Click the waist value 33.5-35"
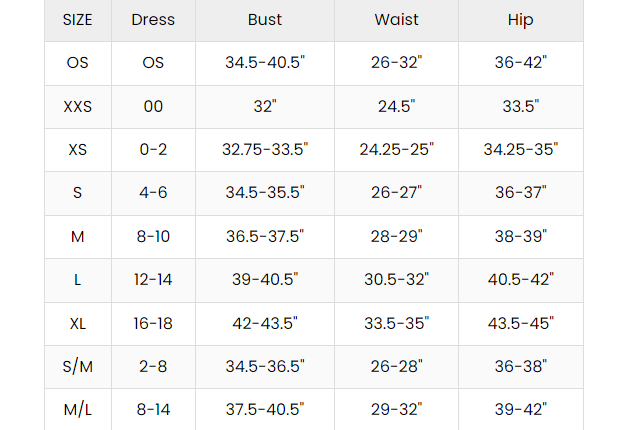 [x=396, y=323]
